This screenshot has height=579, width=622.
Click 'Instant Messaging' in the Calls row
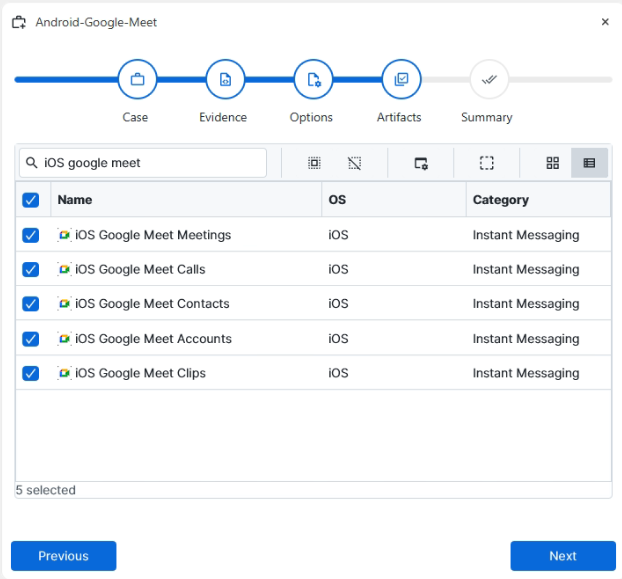[x=526, y=270]
